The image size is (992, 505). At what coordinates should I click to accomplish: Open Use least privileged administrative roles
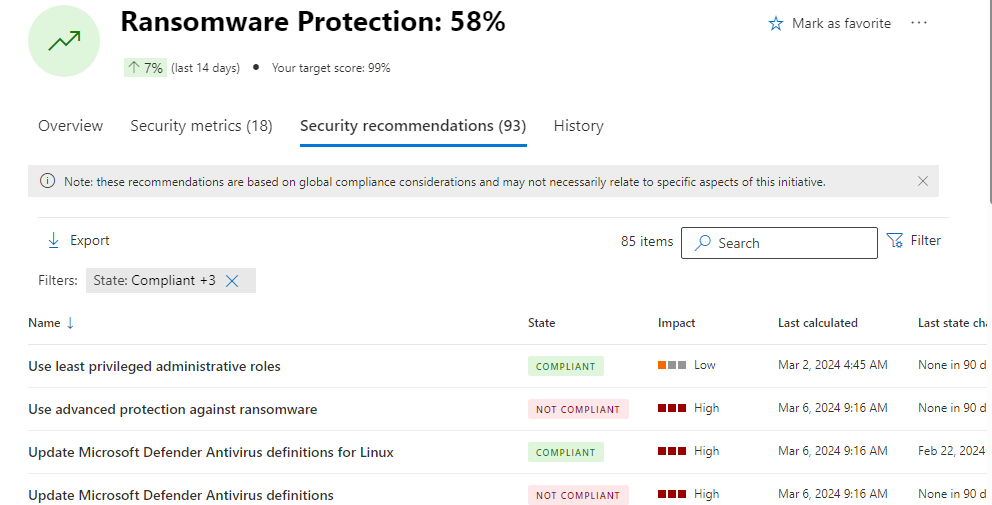point(154,367)
